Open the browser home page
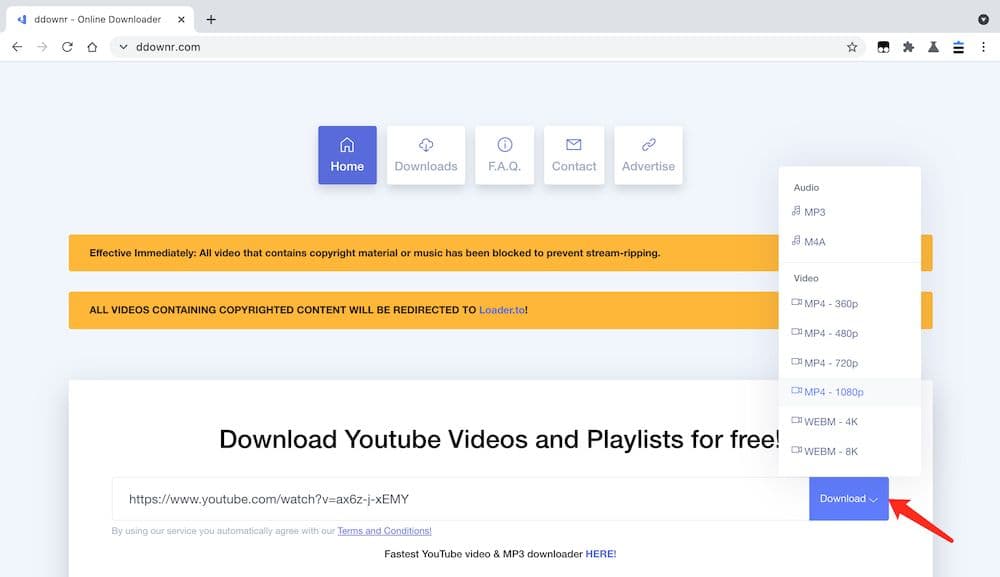 point(92,47)
